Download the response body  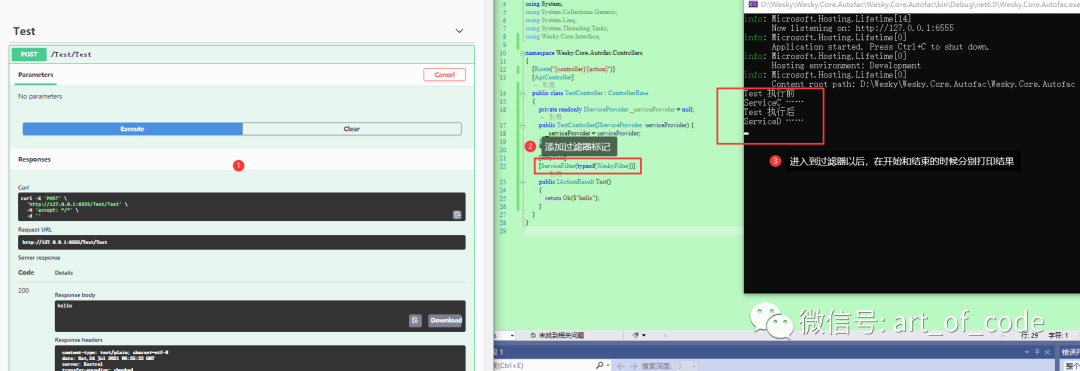point(446,320)
